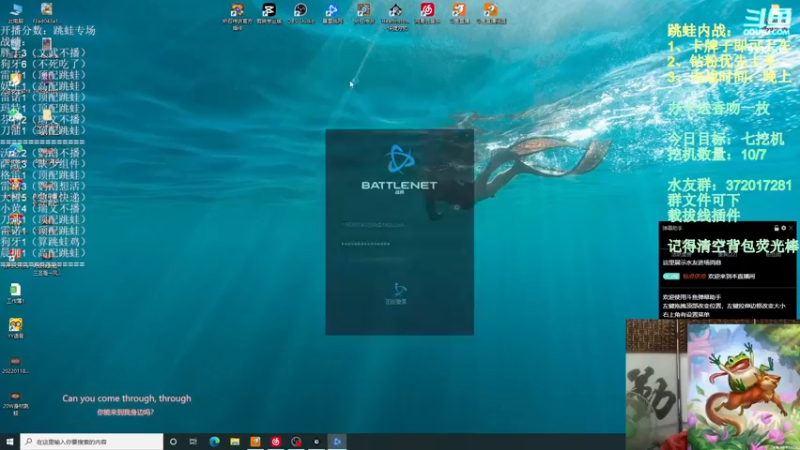Click the Windows search box on the taskbar

(92, 441)
